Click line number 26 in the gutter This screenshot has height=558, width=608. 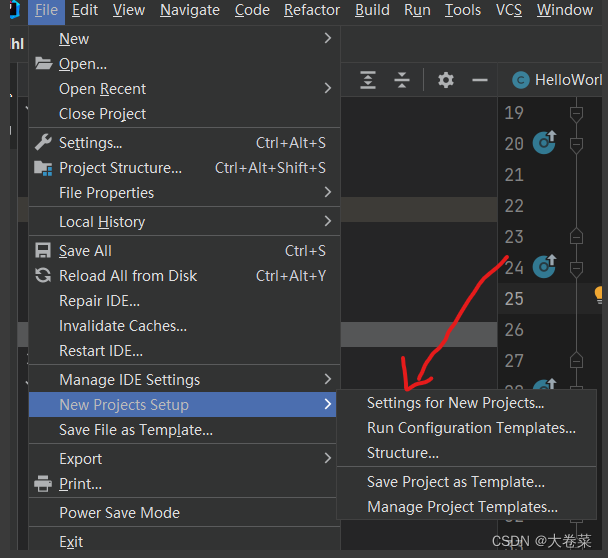pos(514,330)
